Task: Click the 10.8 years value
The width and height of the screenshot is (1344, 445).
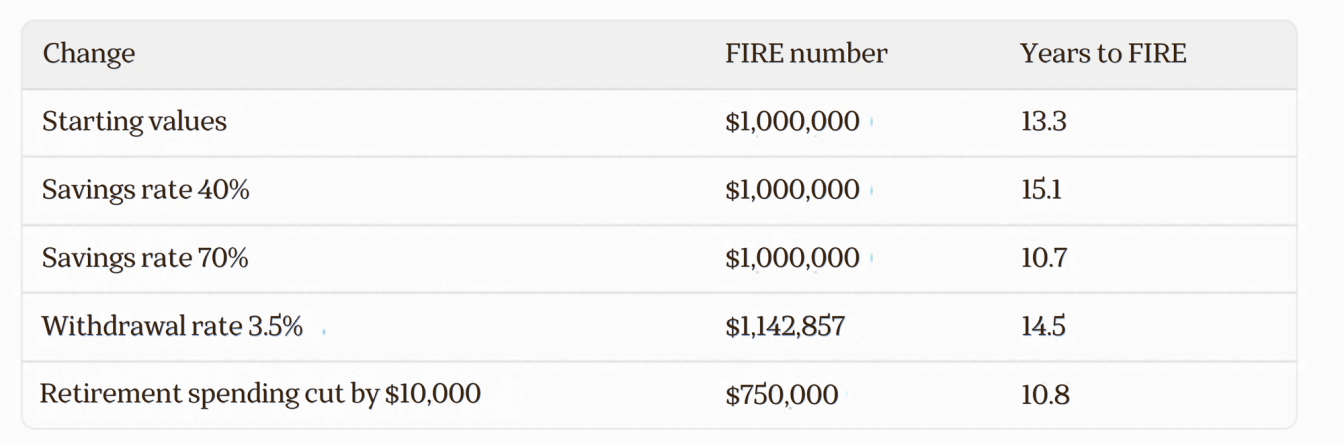Action: (x=1045, y=394)
